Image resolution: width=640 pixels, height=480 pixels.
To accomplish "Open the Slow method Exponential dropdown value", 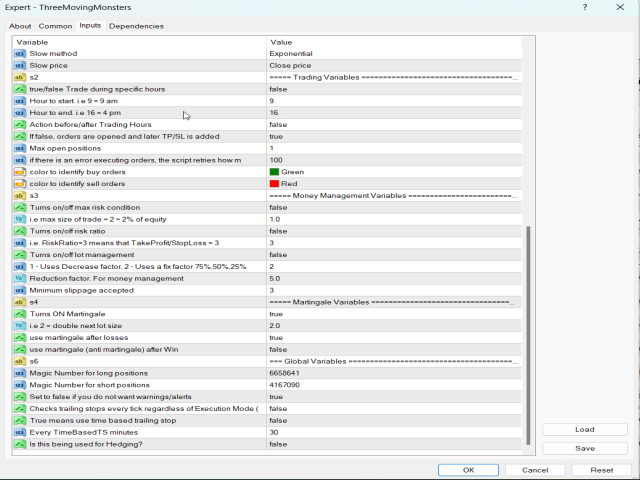I will coord(394,54).
